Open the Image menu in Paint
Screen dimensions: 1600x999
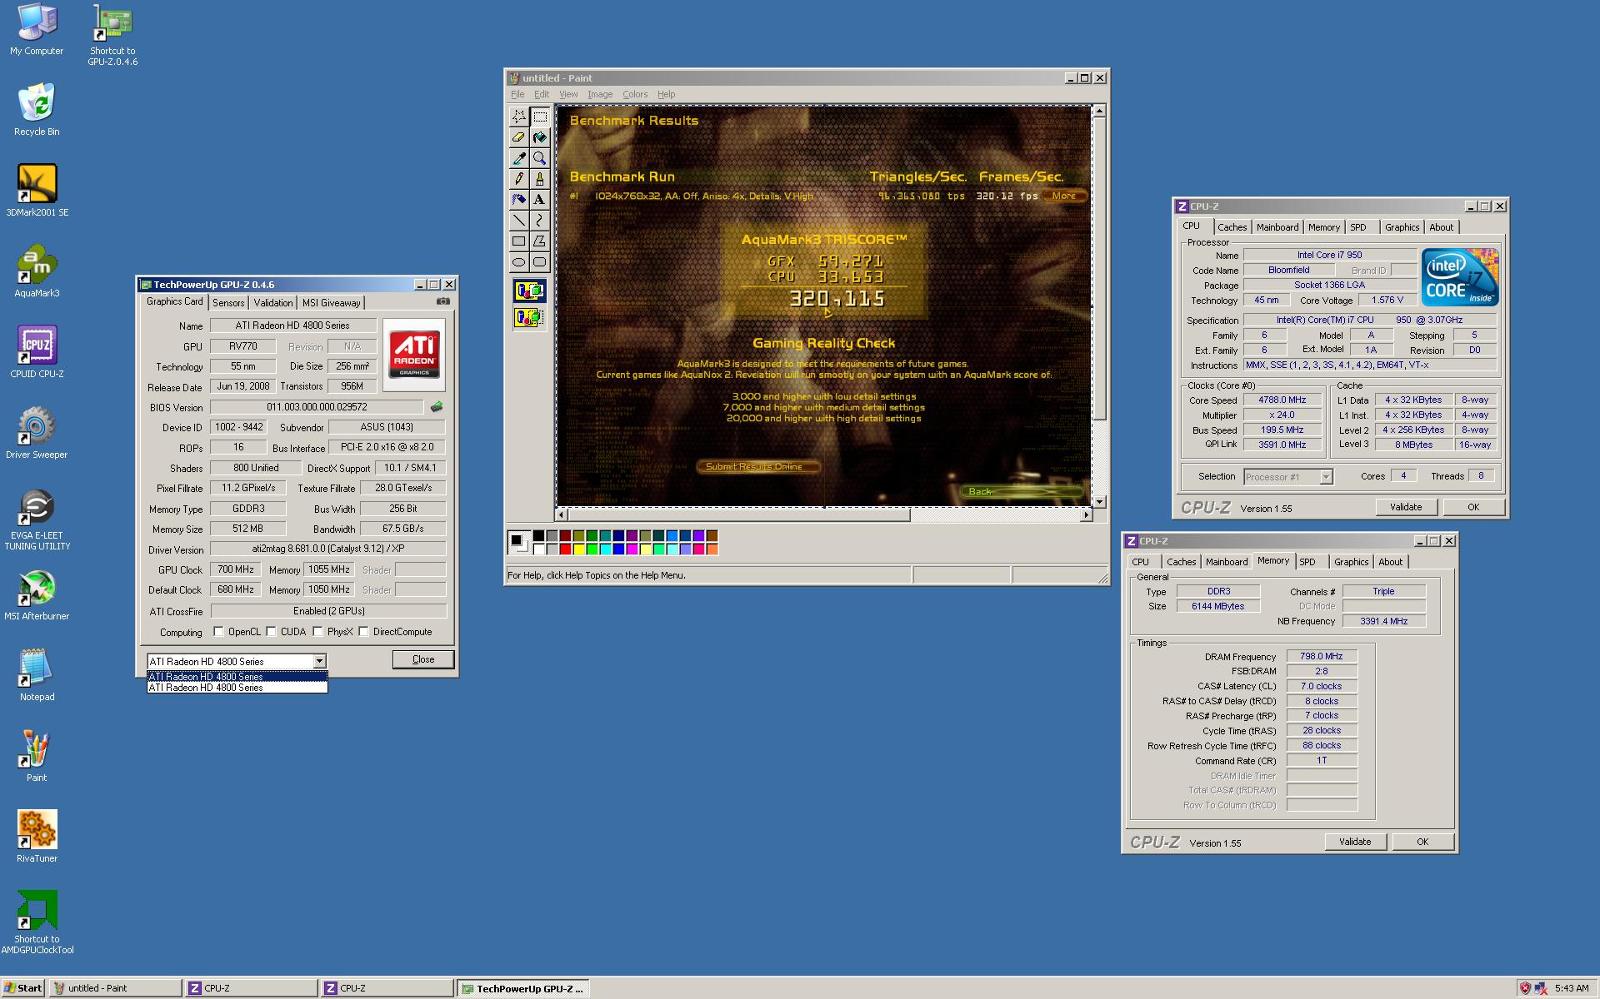coord(600,94)
